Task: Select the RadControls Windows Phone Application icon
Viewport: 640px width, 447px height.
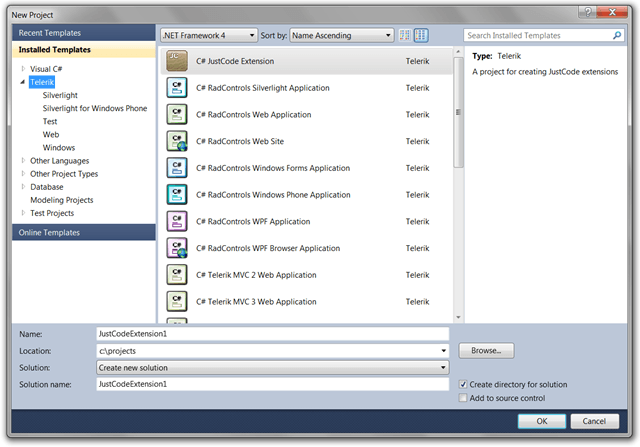Action: [x=177, y=195]
